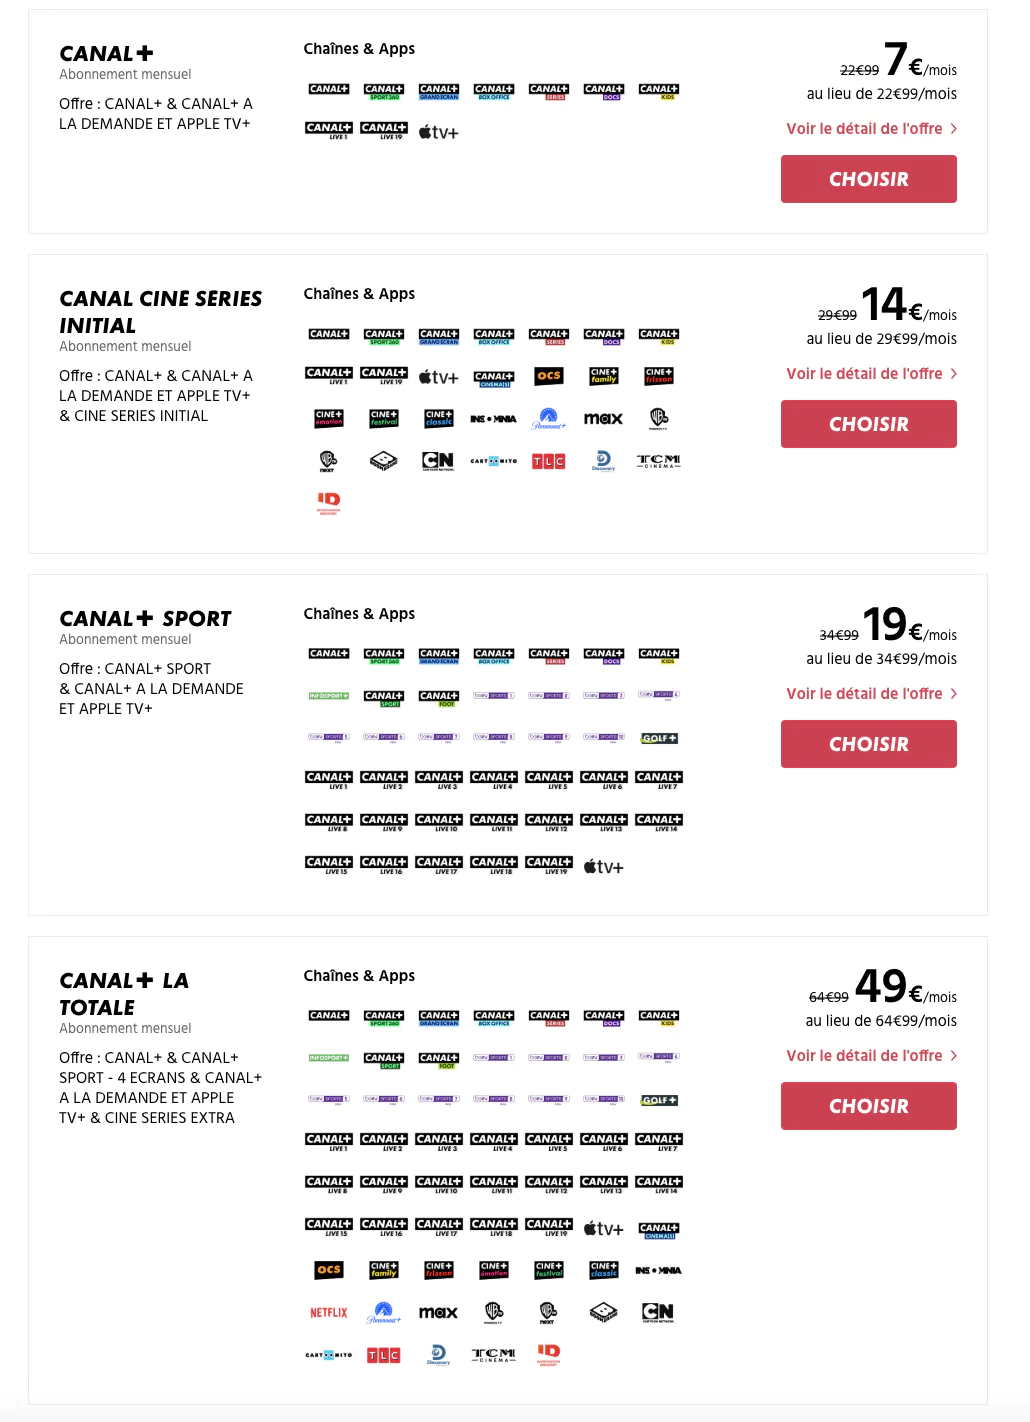Screen dimensions: 1030x1422
Task: Click Cartoon Network logo in Cine Series Initial
Action: tap(438, 460)
